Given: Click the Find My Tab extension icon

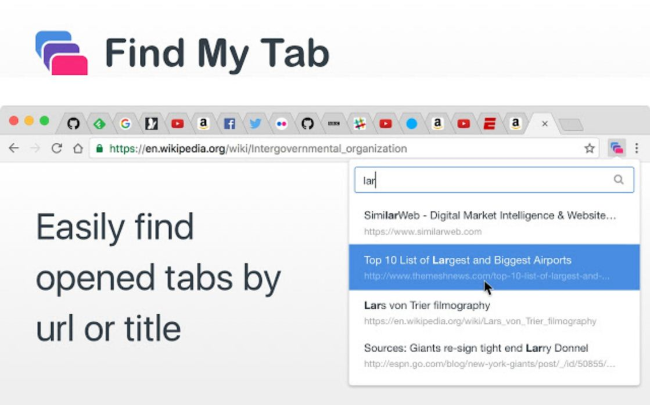Looking at the screenshot, I should click(x=616, y=148).
